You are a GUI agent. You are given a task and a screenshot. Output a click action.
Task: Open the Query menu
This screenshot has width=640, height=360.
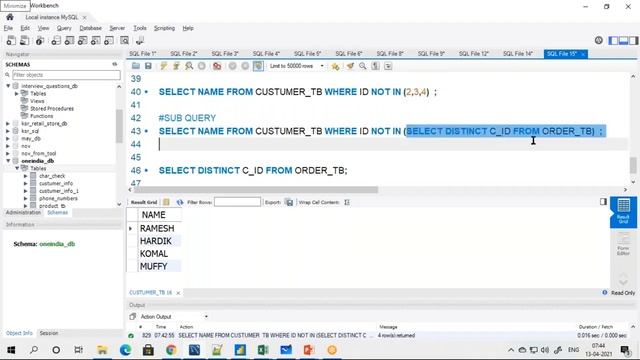click(64, 28)
